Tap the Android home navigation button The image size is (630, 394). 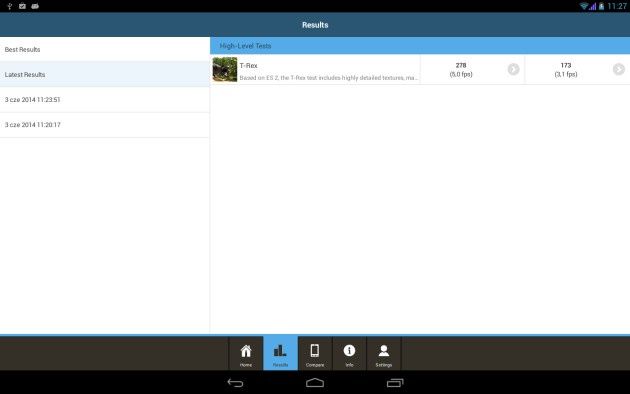315,383
